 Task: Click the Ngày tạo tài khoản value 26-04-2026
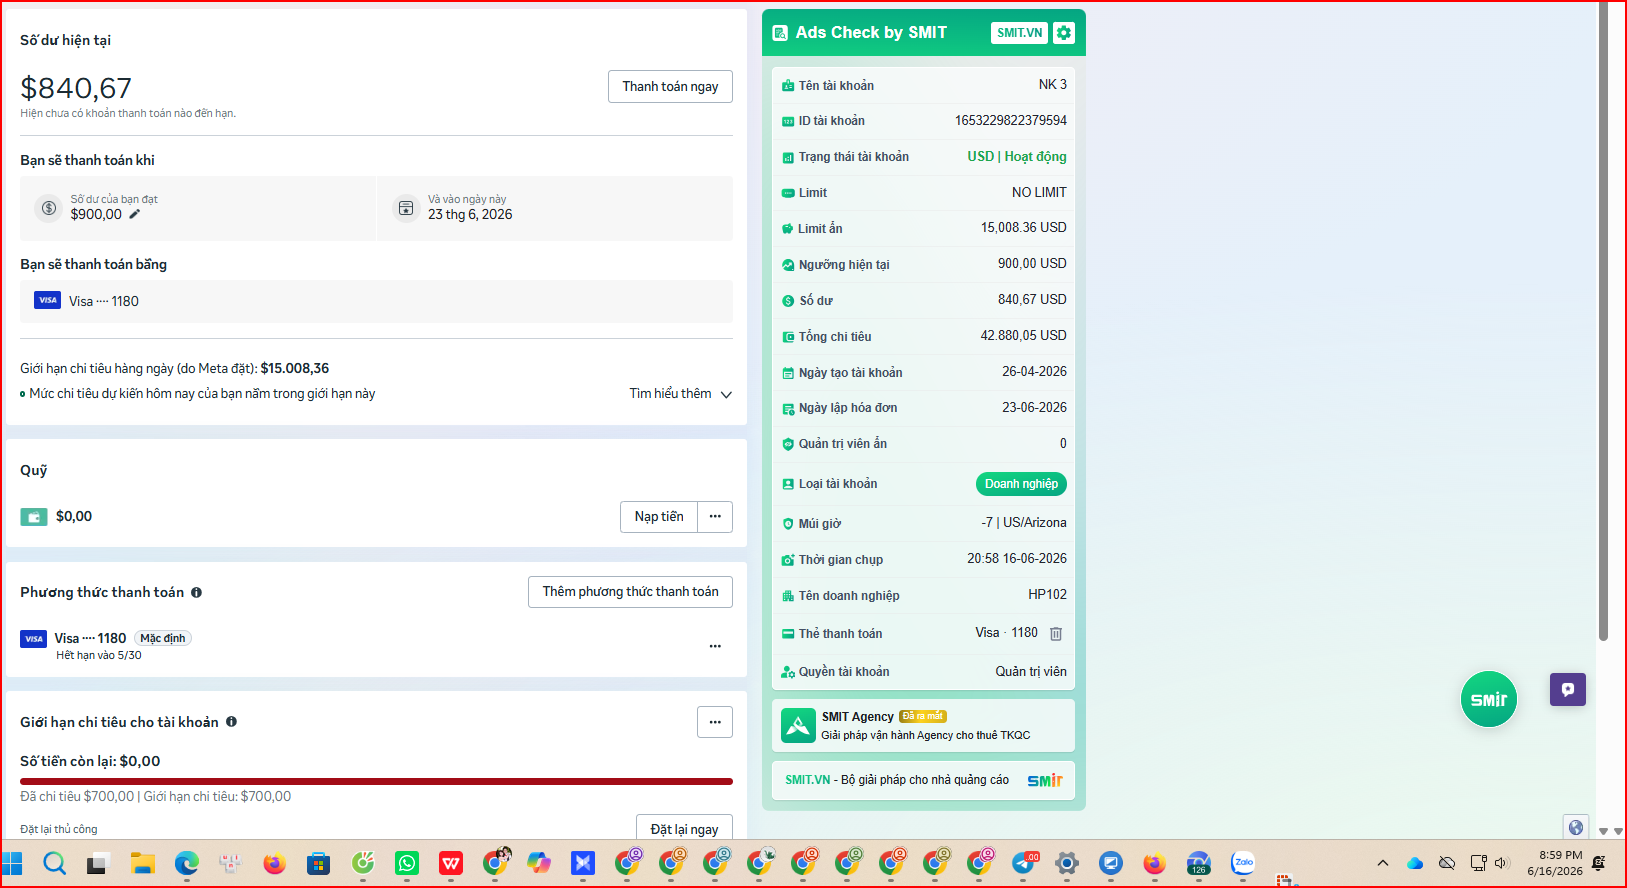(1034, 372)
